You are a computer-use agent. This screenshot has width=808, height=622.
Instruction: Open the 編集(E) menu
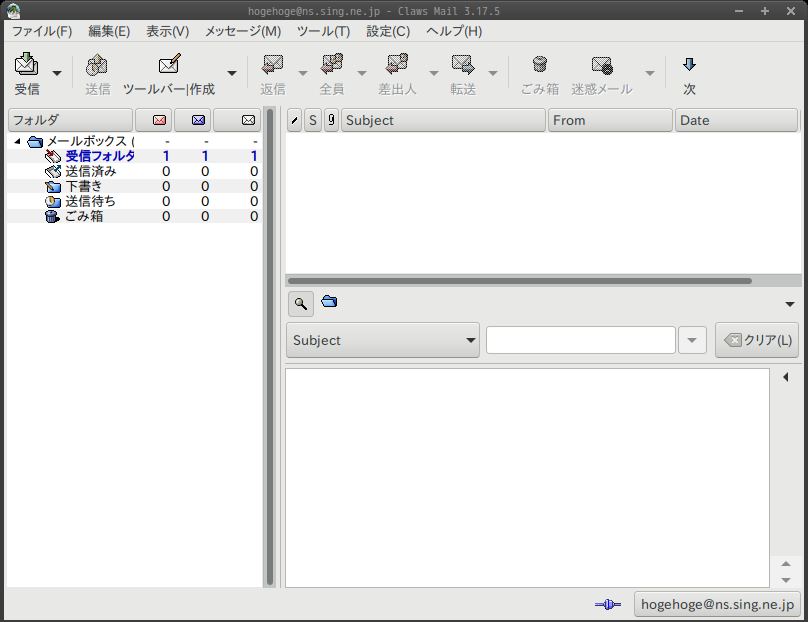(x=109, y=31)
